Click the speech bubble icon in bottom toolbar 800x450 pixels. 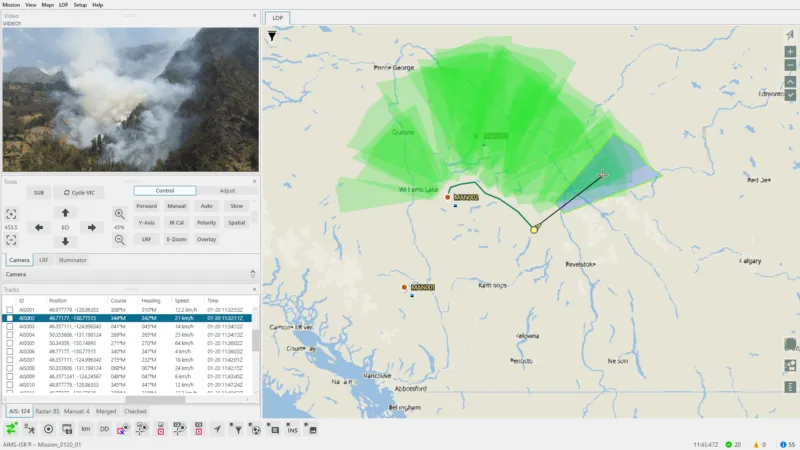[273, 429]
